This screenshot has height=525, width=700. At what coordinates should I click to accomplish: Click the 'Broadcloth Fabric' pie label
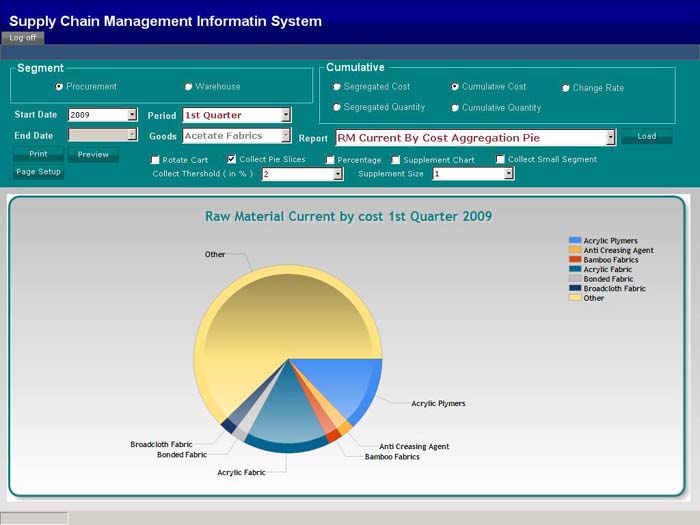pyautogui.click(x=161, y=445)
